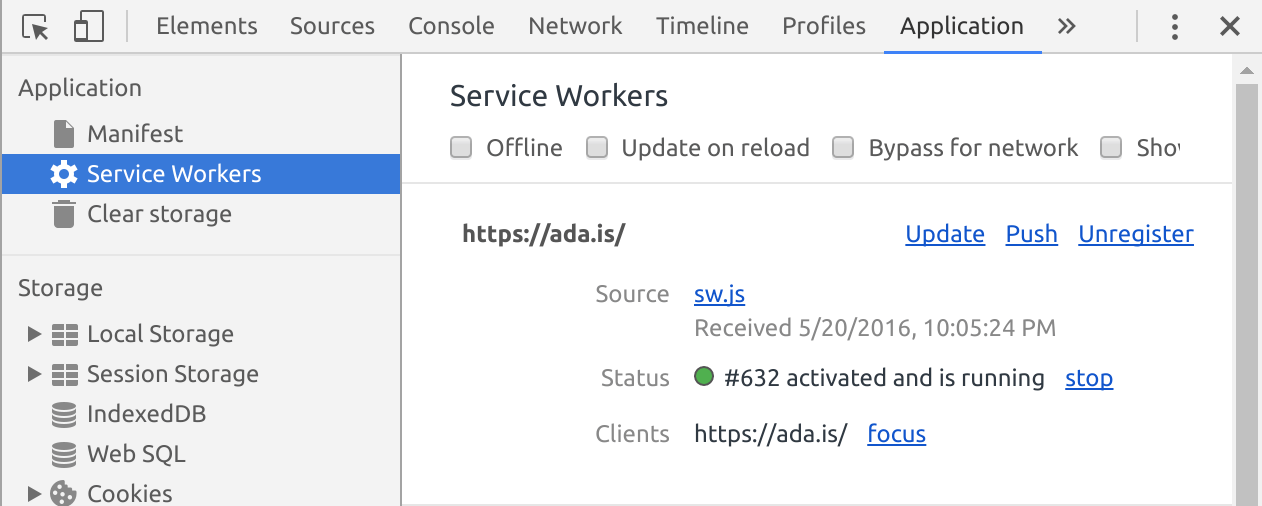The width and height of the screenshot is (1262, 506).
Task: Click the Manifest file icon
Action: point(64,134)
